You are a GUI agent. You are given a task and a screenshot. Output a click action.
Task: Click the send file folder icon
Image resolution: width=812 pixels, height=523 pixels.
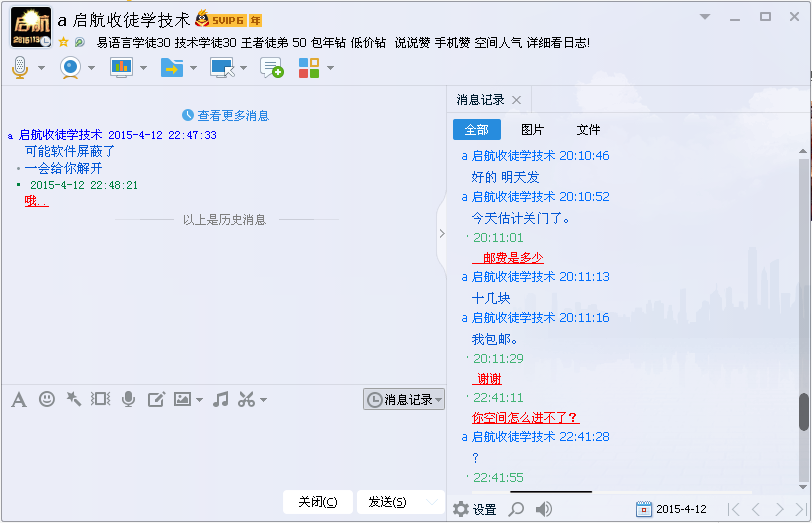tap(172, 67)
